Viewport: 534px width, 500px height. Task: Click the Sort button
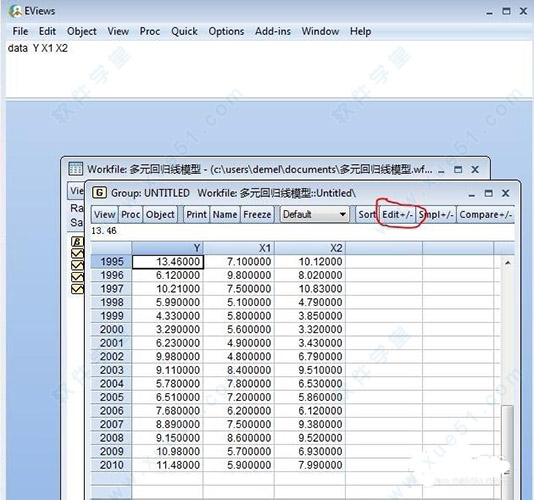pos(366,215)
